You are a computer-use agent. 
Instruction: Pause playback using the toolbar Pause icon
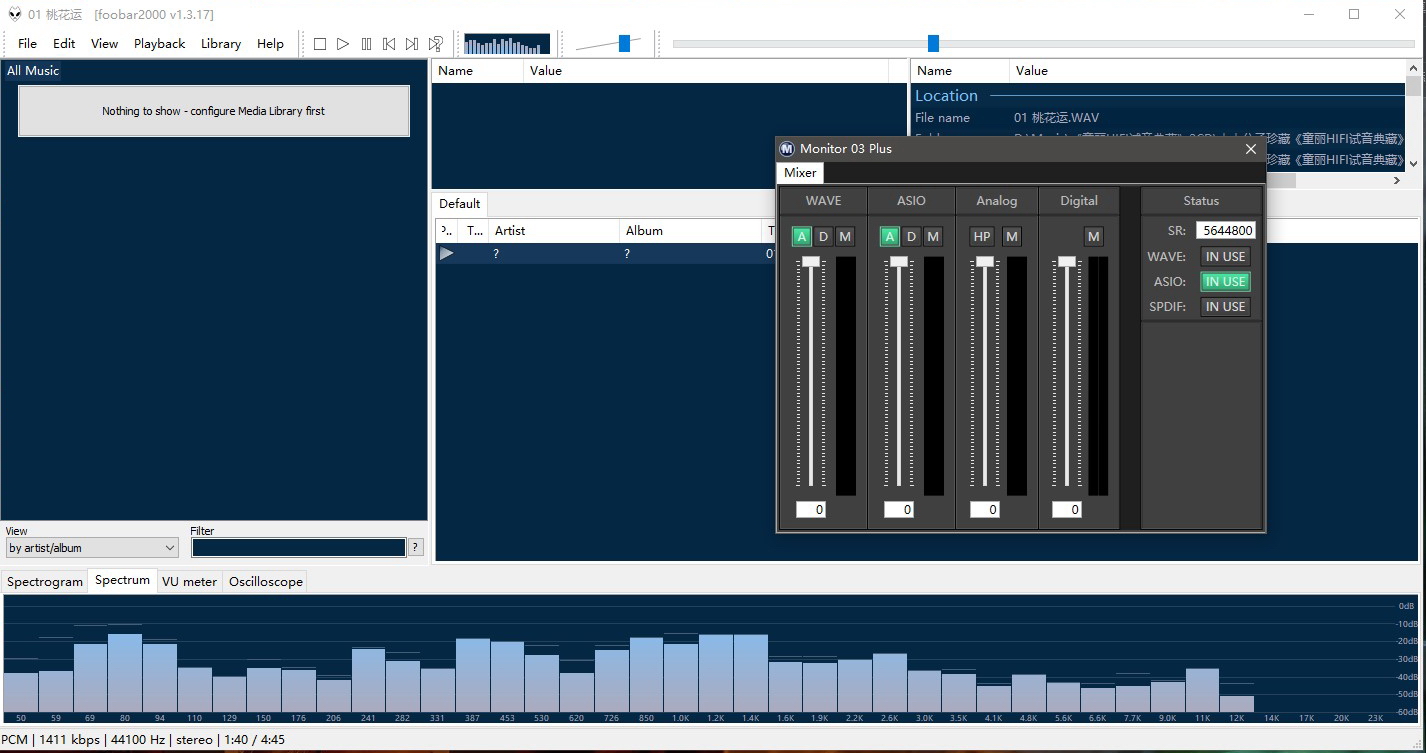tap(366, 44)
